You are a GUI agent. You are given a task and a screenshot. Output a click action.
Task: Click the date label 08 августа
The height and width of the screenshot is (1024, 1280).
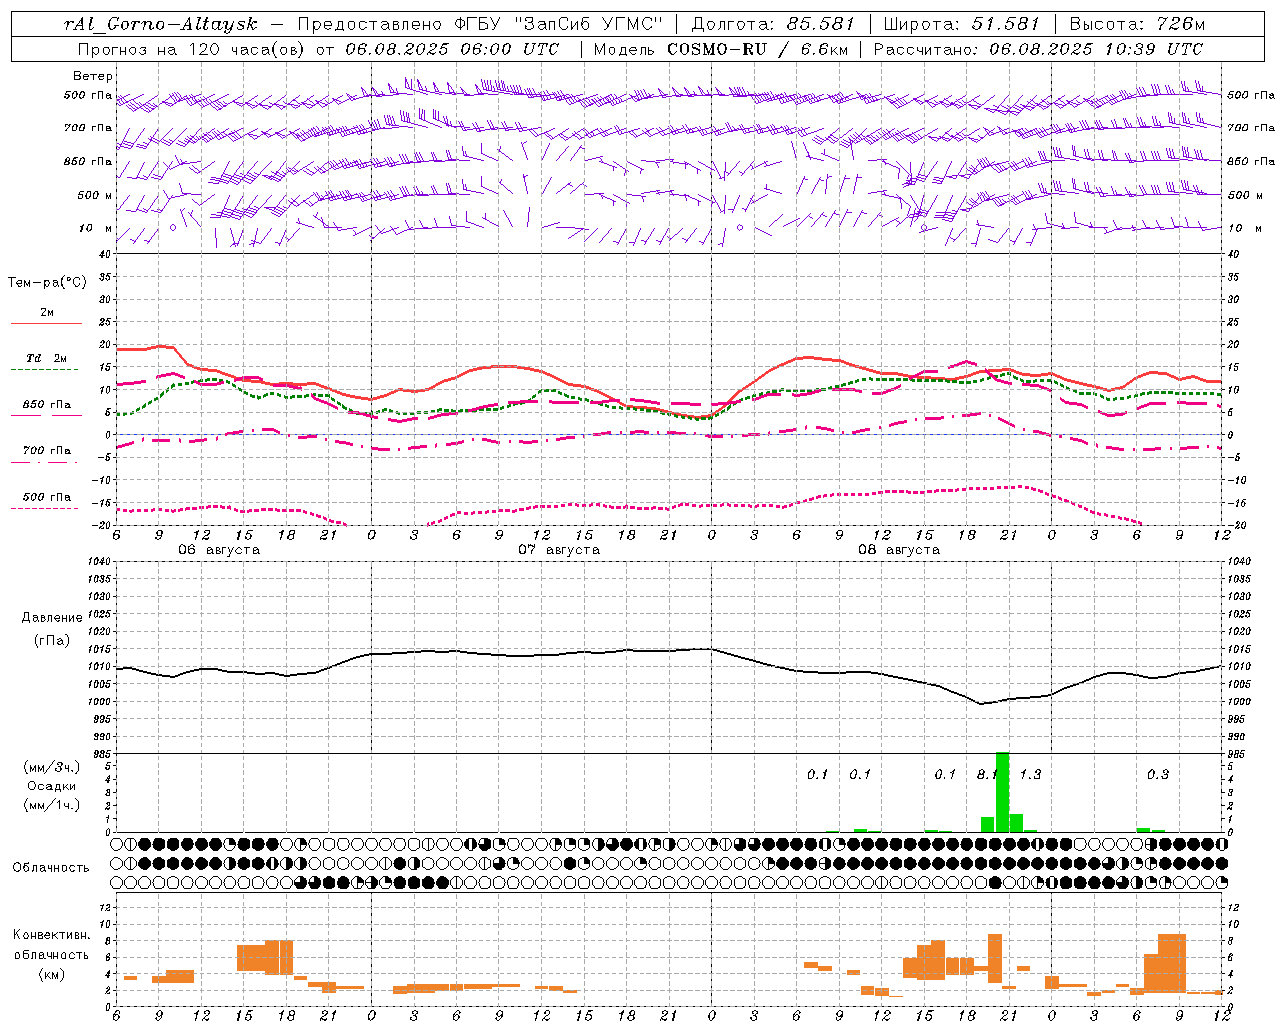click(x=899, y=550)
